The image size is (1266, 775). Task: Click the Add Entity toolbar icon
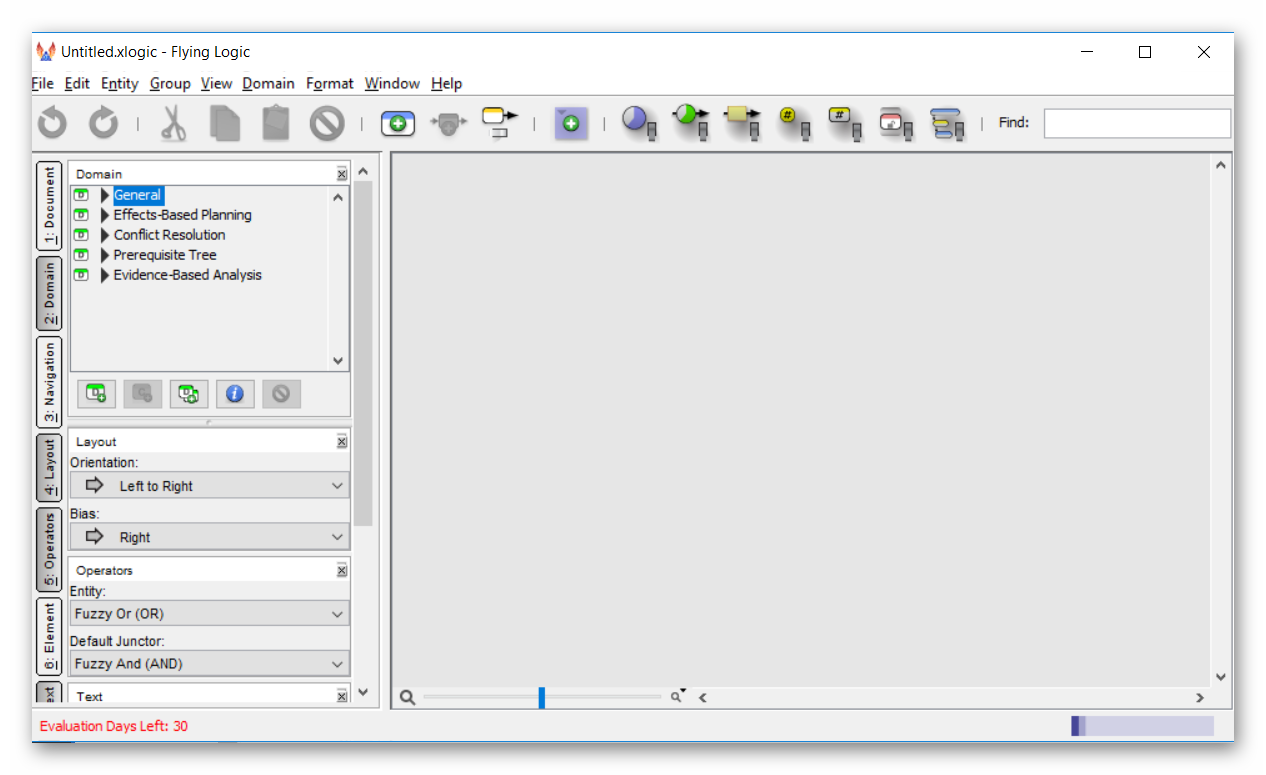pyautogui.click(x=397, y=123)
